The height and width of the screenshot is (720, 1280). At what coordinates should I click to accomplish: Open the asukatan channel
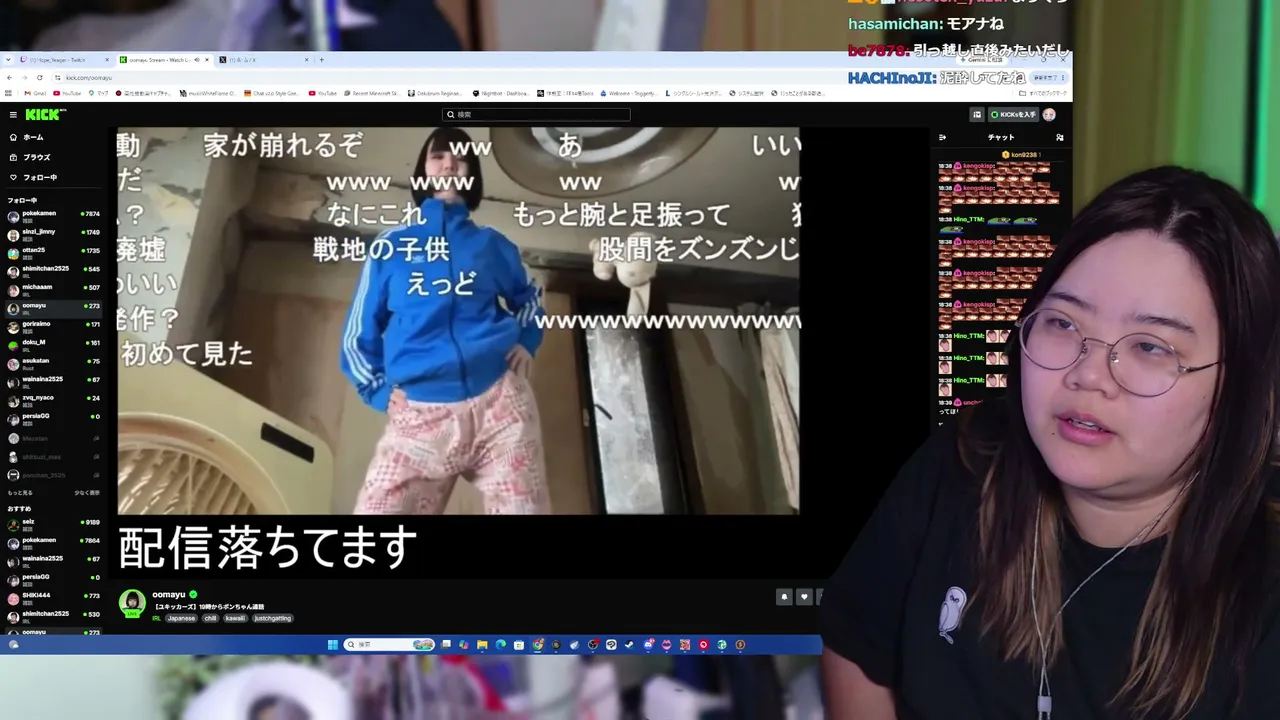point(54,362)
